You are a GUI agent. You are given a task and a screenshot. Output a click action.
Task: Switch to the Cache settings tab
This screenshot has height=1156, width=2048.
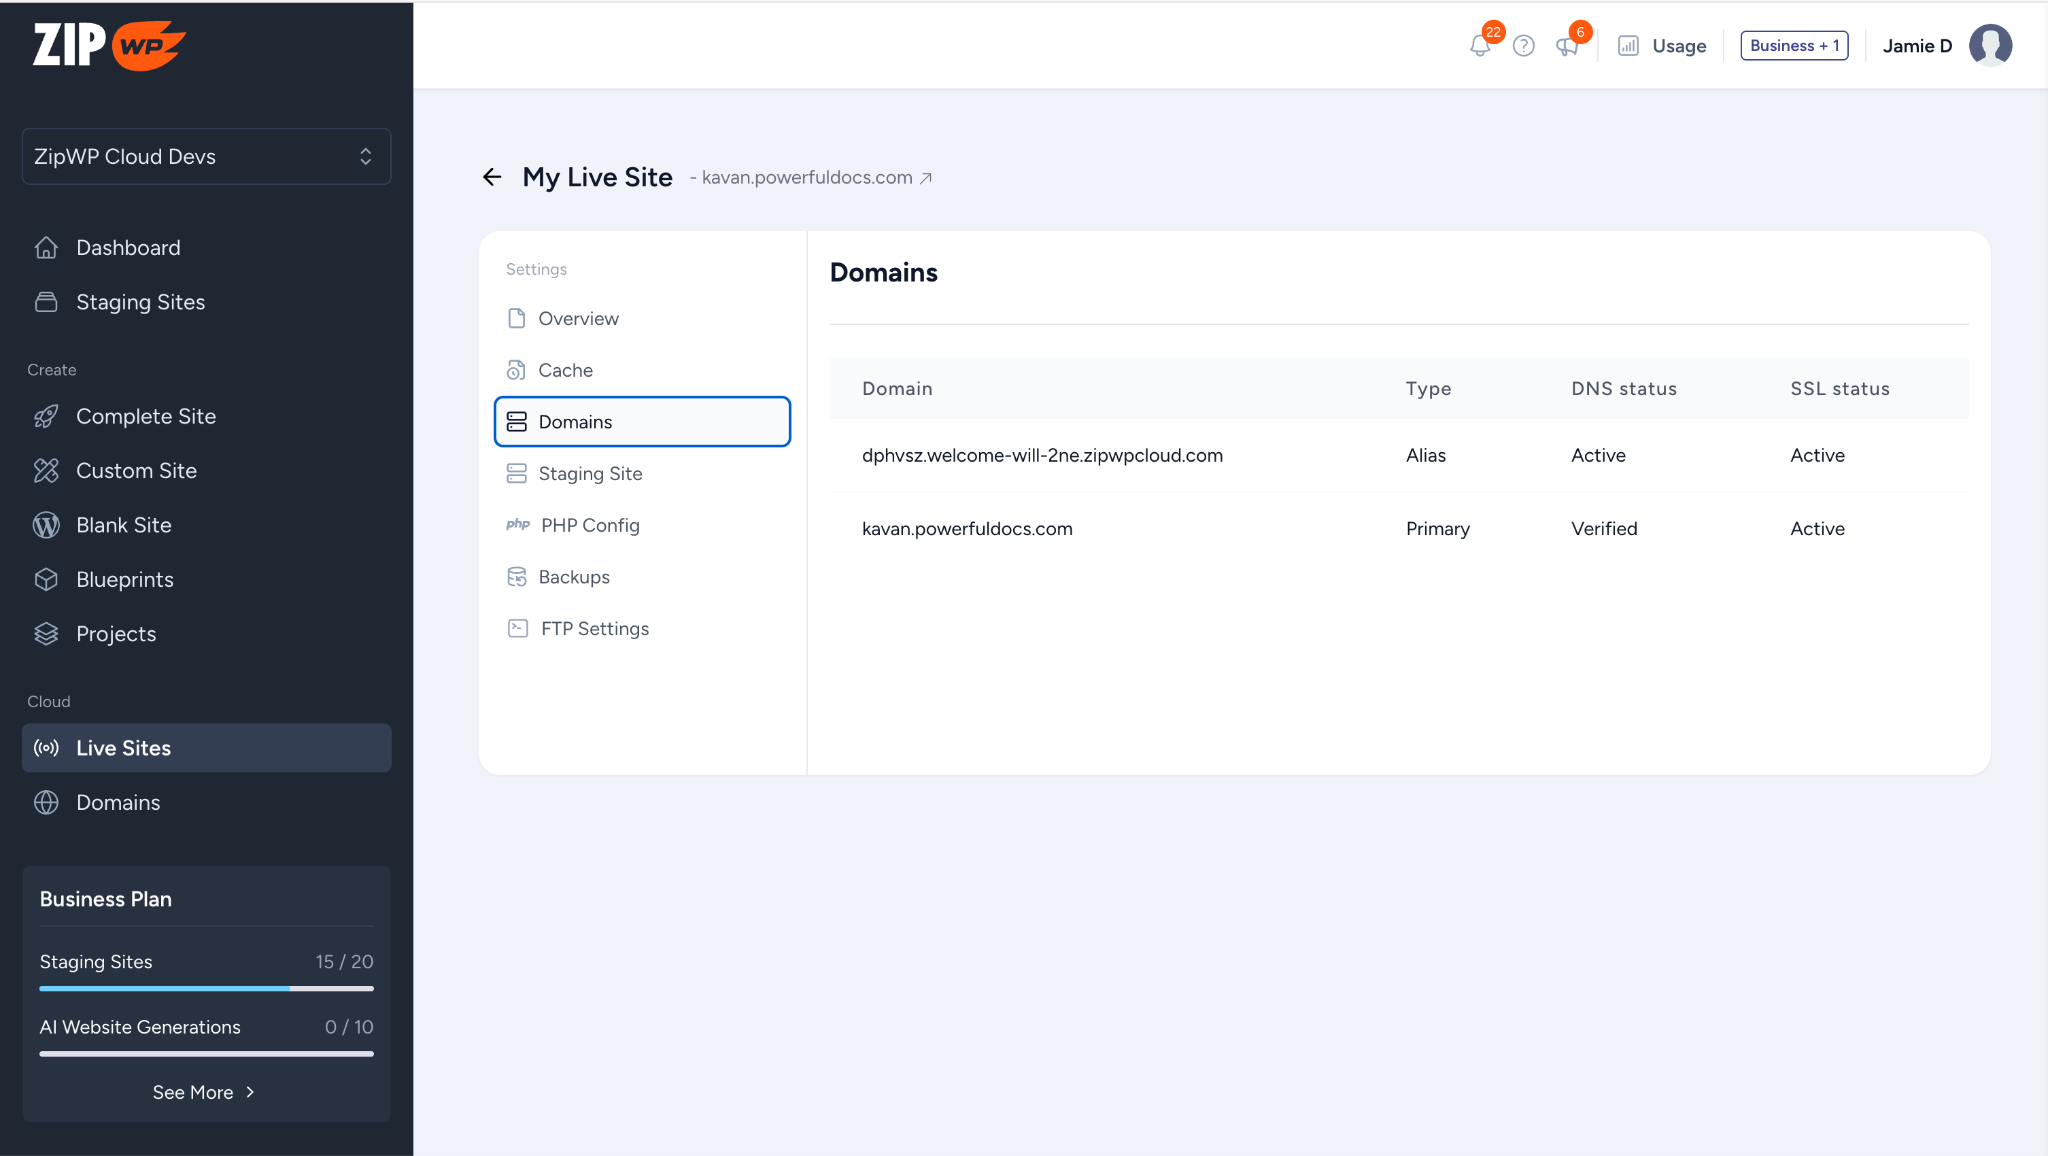[565, 370]
